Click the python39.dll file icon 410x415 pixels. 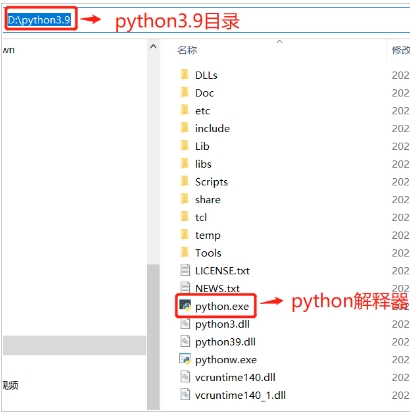coord(185,341)
